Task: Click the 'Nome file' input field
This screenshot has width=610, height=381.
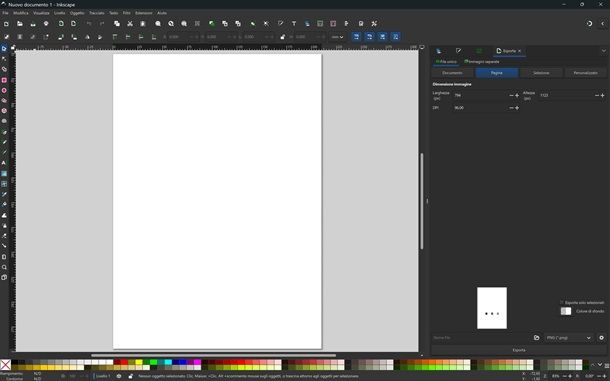Action: pos(481,338)
